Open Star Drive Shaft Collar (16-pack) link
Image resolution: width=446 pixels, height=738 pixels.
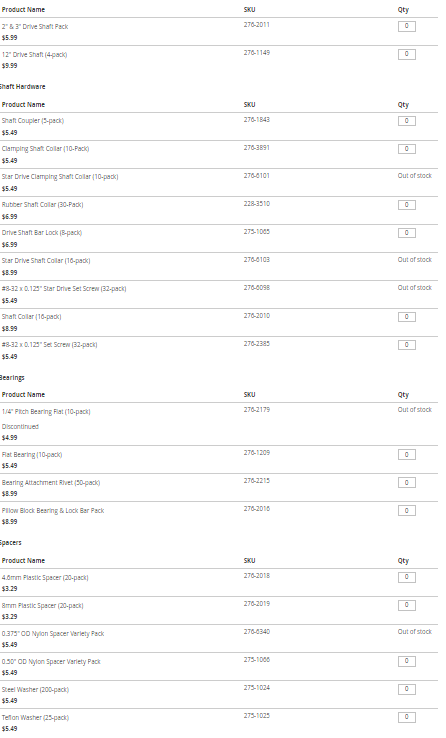click(46, 261)
